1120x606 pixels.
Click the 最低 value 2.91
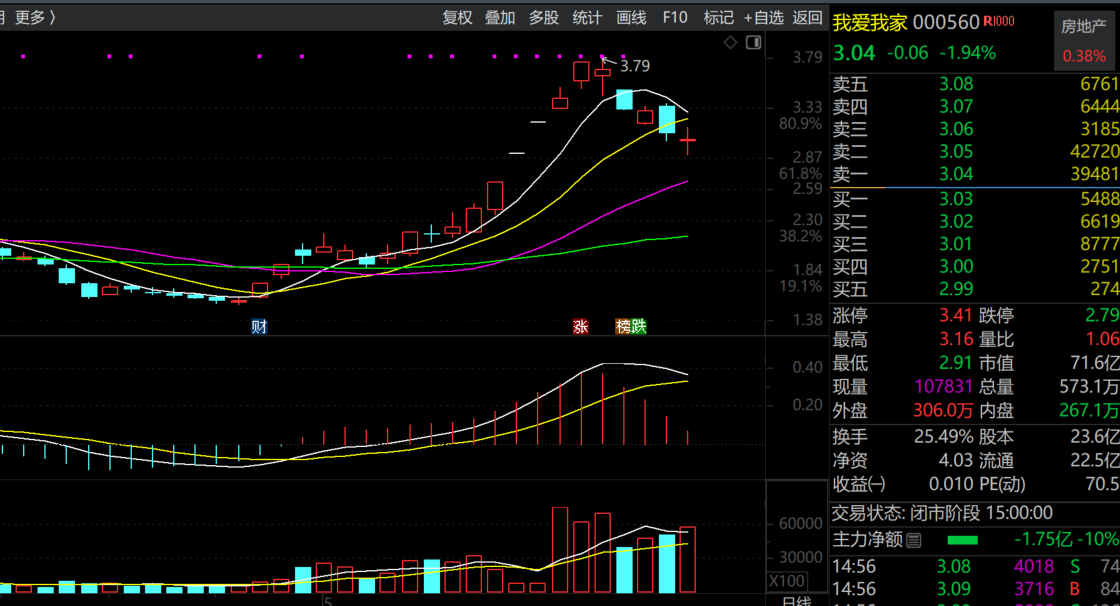[x=956, y=362]
